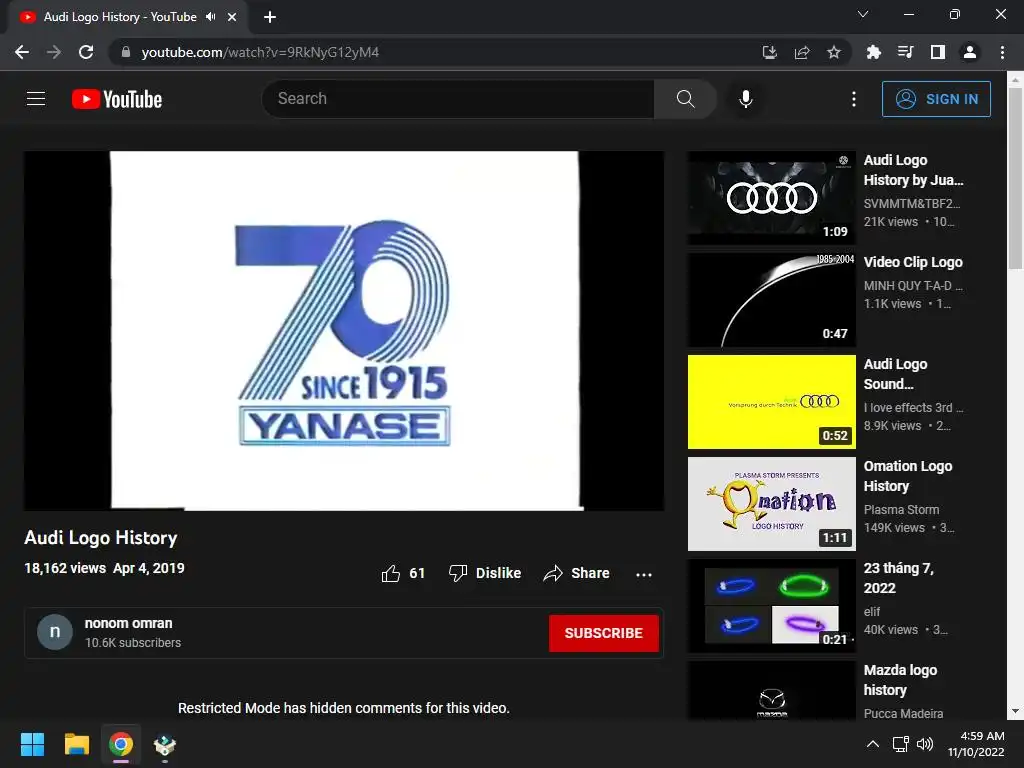Image resolution: width=1024 pixels, height=768 pixels.
Task: Click the 10.6K subscribers text
Action: tap(133, 643)
